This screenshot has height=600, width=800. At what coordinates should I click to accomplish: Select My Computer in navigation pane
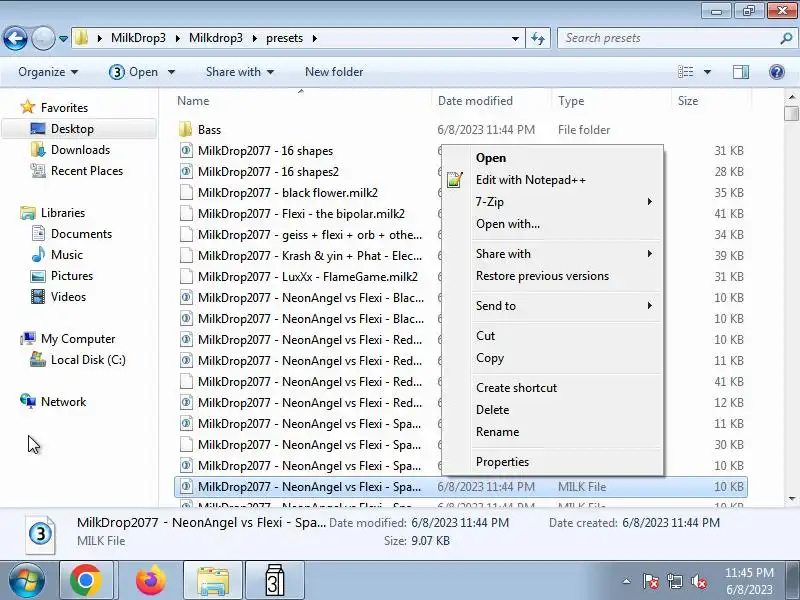coord(67,339)
